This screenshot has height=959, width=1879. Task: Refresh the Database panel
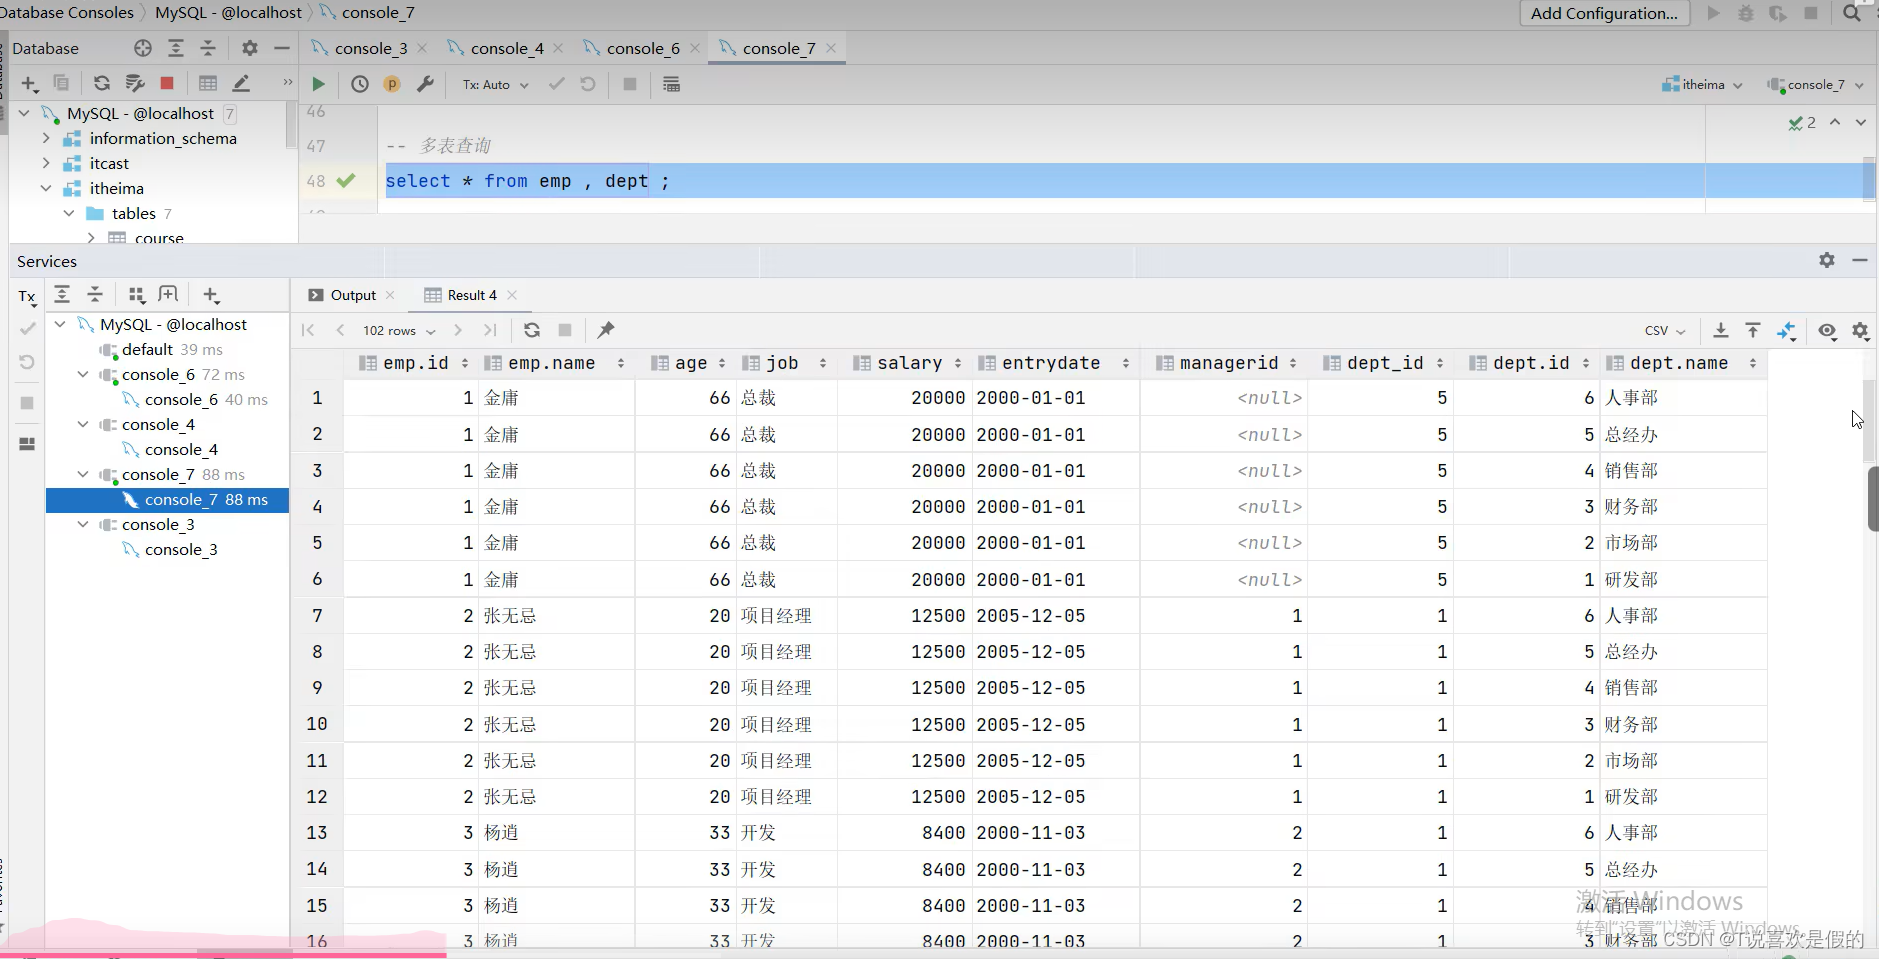coord(102,84)
